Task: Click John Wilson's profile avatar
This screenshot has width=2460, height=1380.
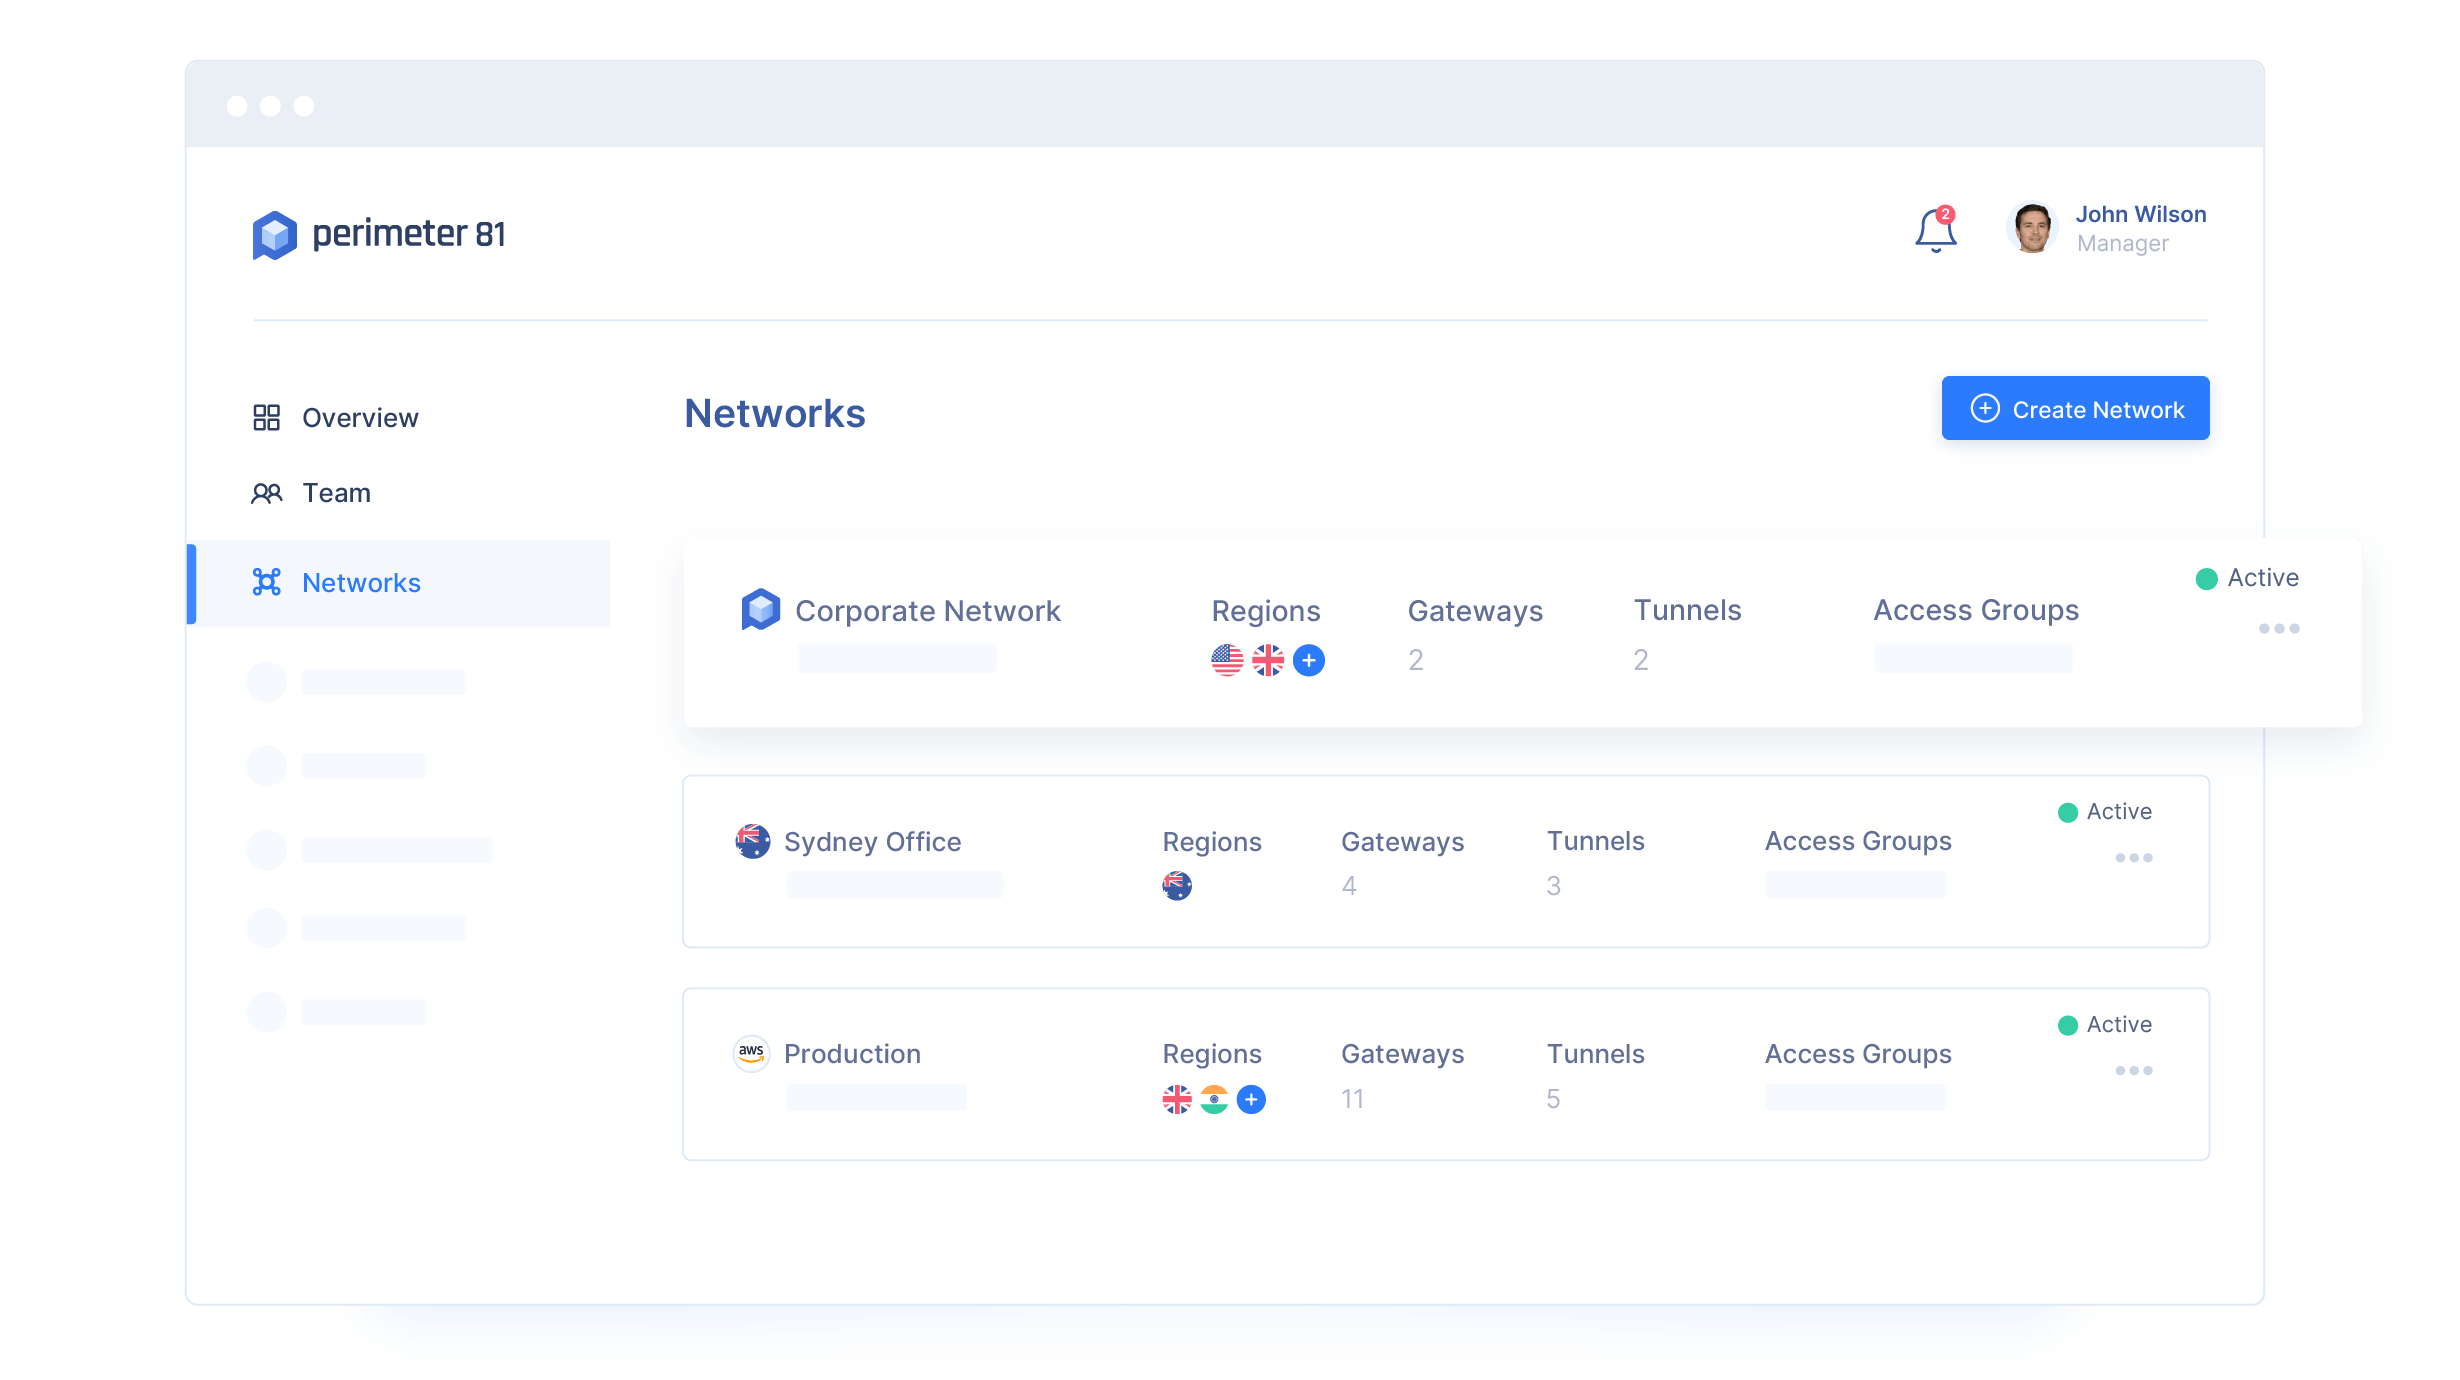Action: (x=2032, y=229)
